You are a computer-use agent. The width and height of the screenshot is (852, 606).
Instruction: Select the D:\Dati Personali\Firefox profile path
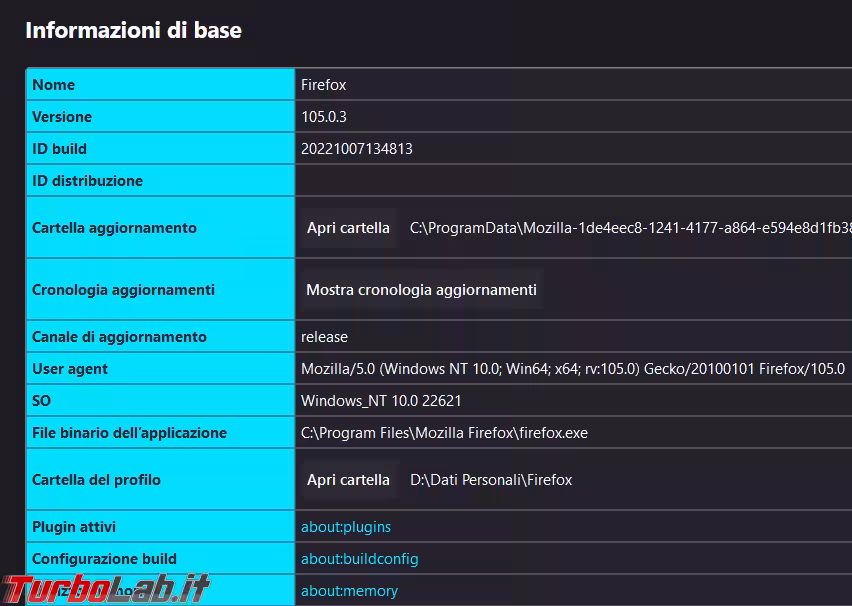491,480
